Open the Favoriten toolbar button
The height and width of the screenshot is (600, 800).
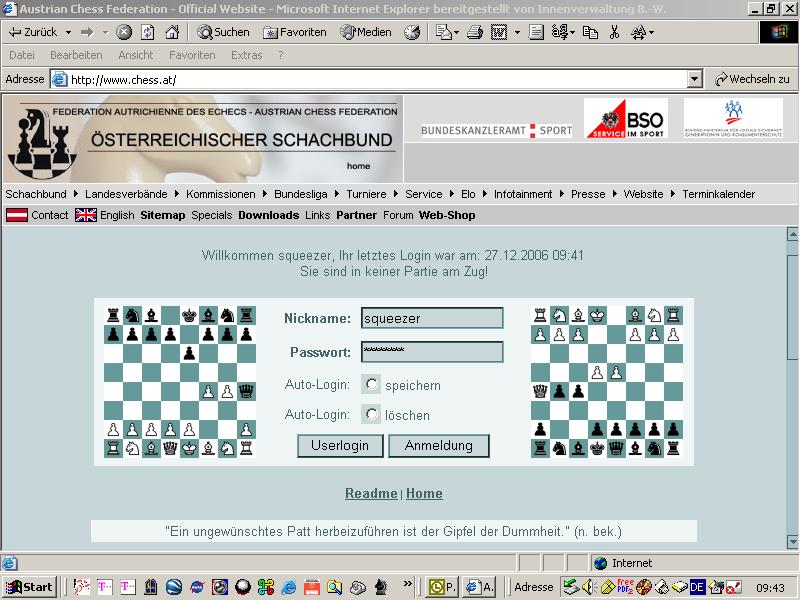(x=295, y=33)
